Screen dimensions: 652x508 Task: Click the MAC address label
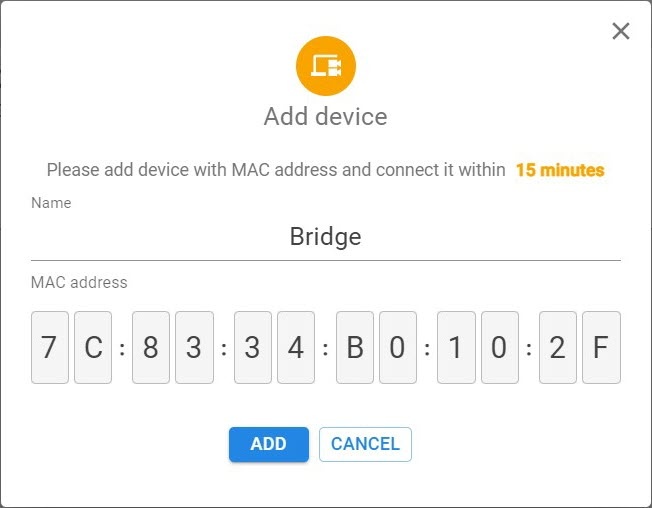pos(79,283)
